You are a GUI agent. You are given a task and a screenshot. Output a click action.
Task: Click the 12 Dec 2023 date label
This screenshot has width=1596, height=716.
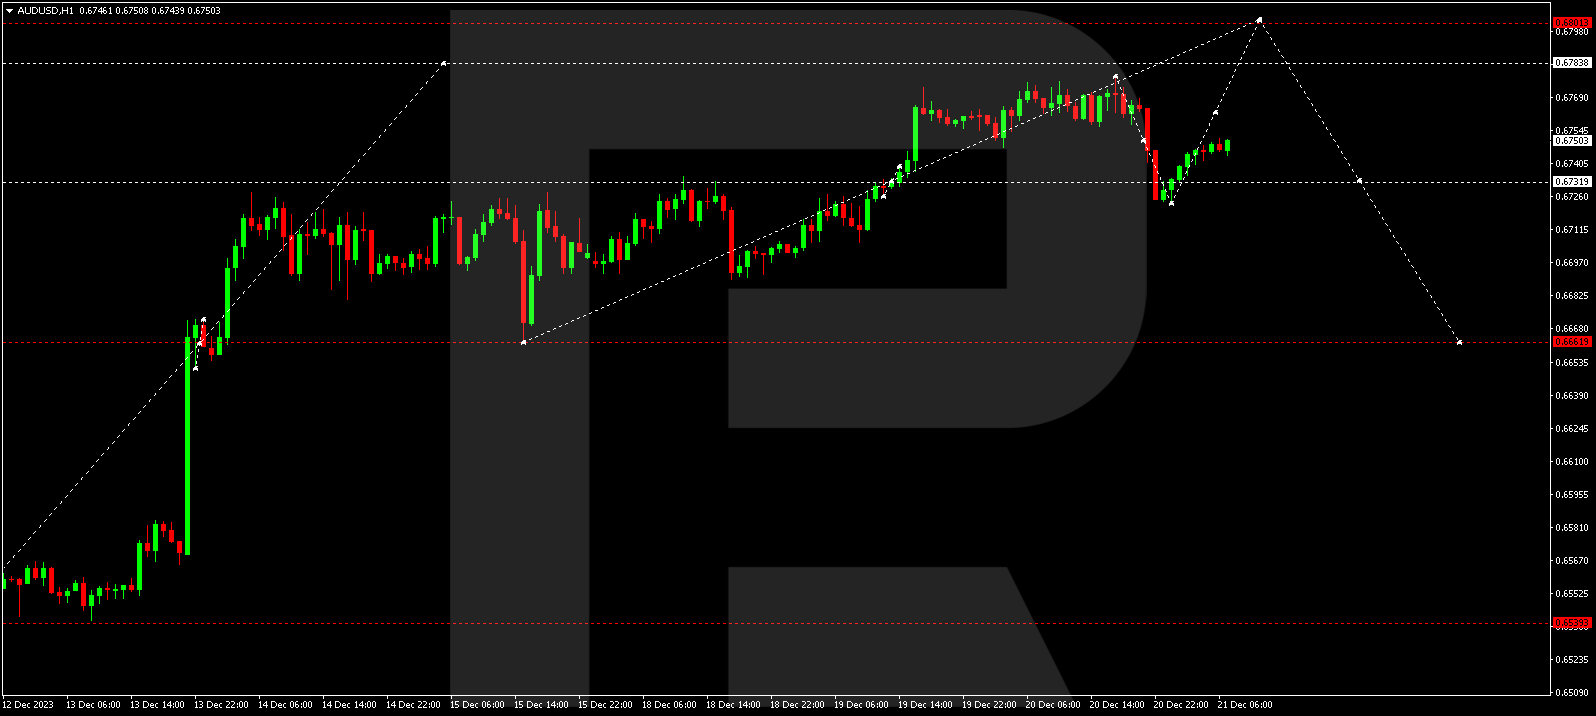coord(28,705)
